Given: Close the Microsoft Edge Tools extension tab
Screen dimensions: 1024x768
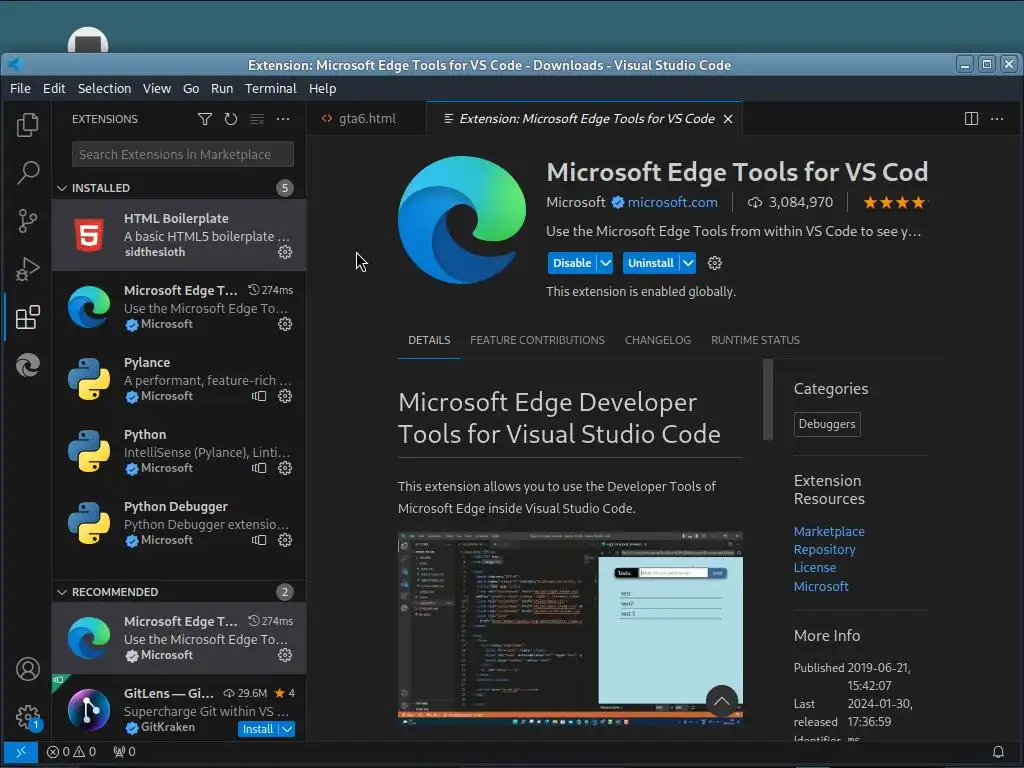Looking at the screenshot, I should pyautogui.click(x=728, y=119).
